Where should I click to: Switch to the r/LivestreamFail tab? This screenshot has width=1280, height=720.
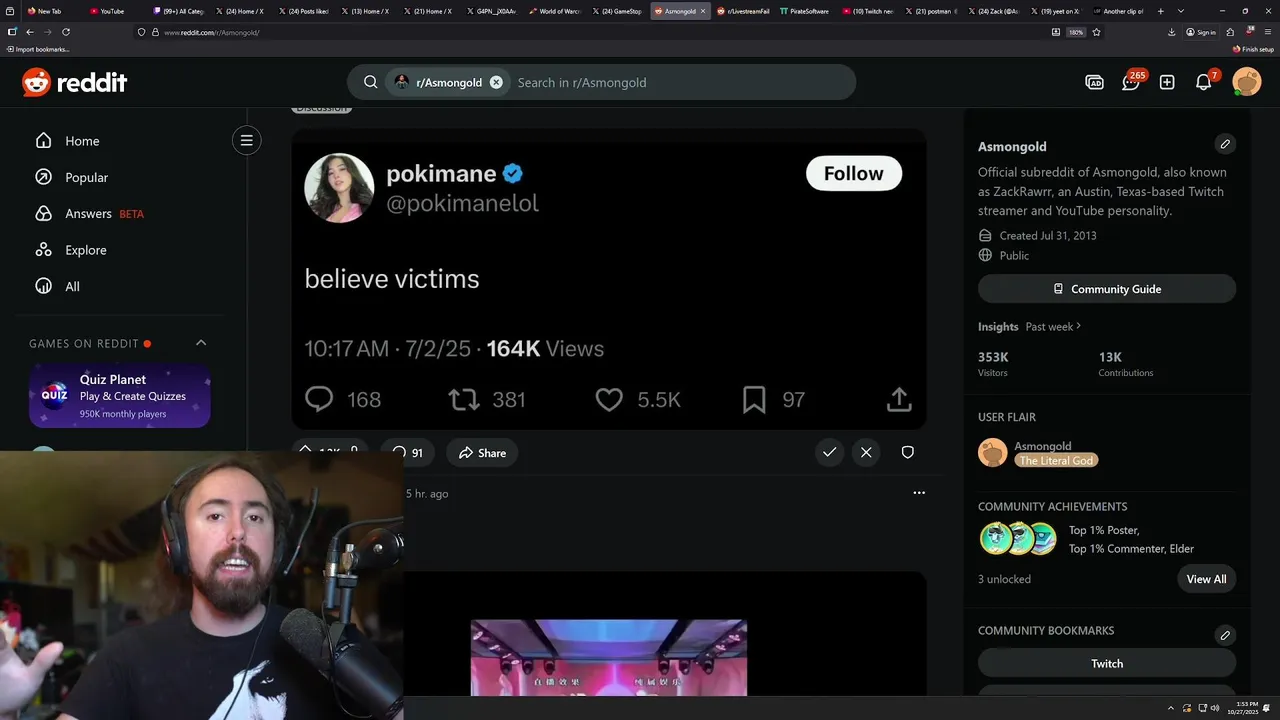coord(742,11)
